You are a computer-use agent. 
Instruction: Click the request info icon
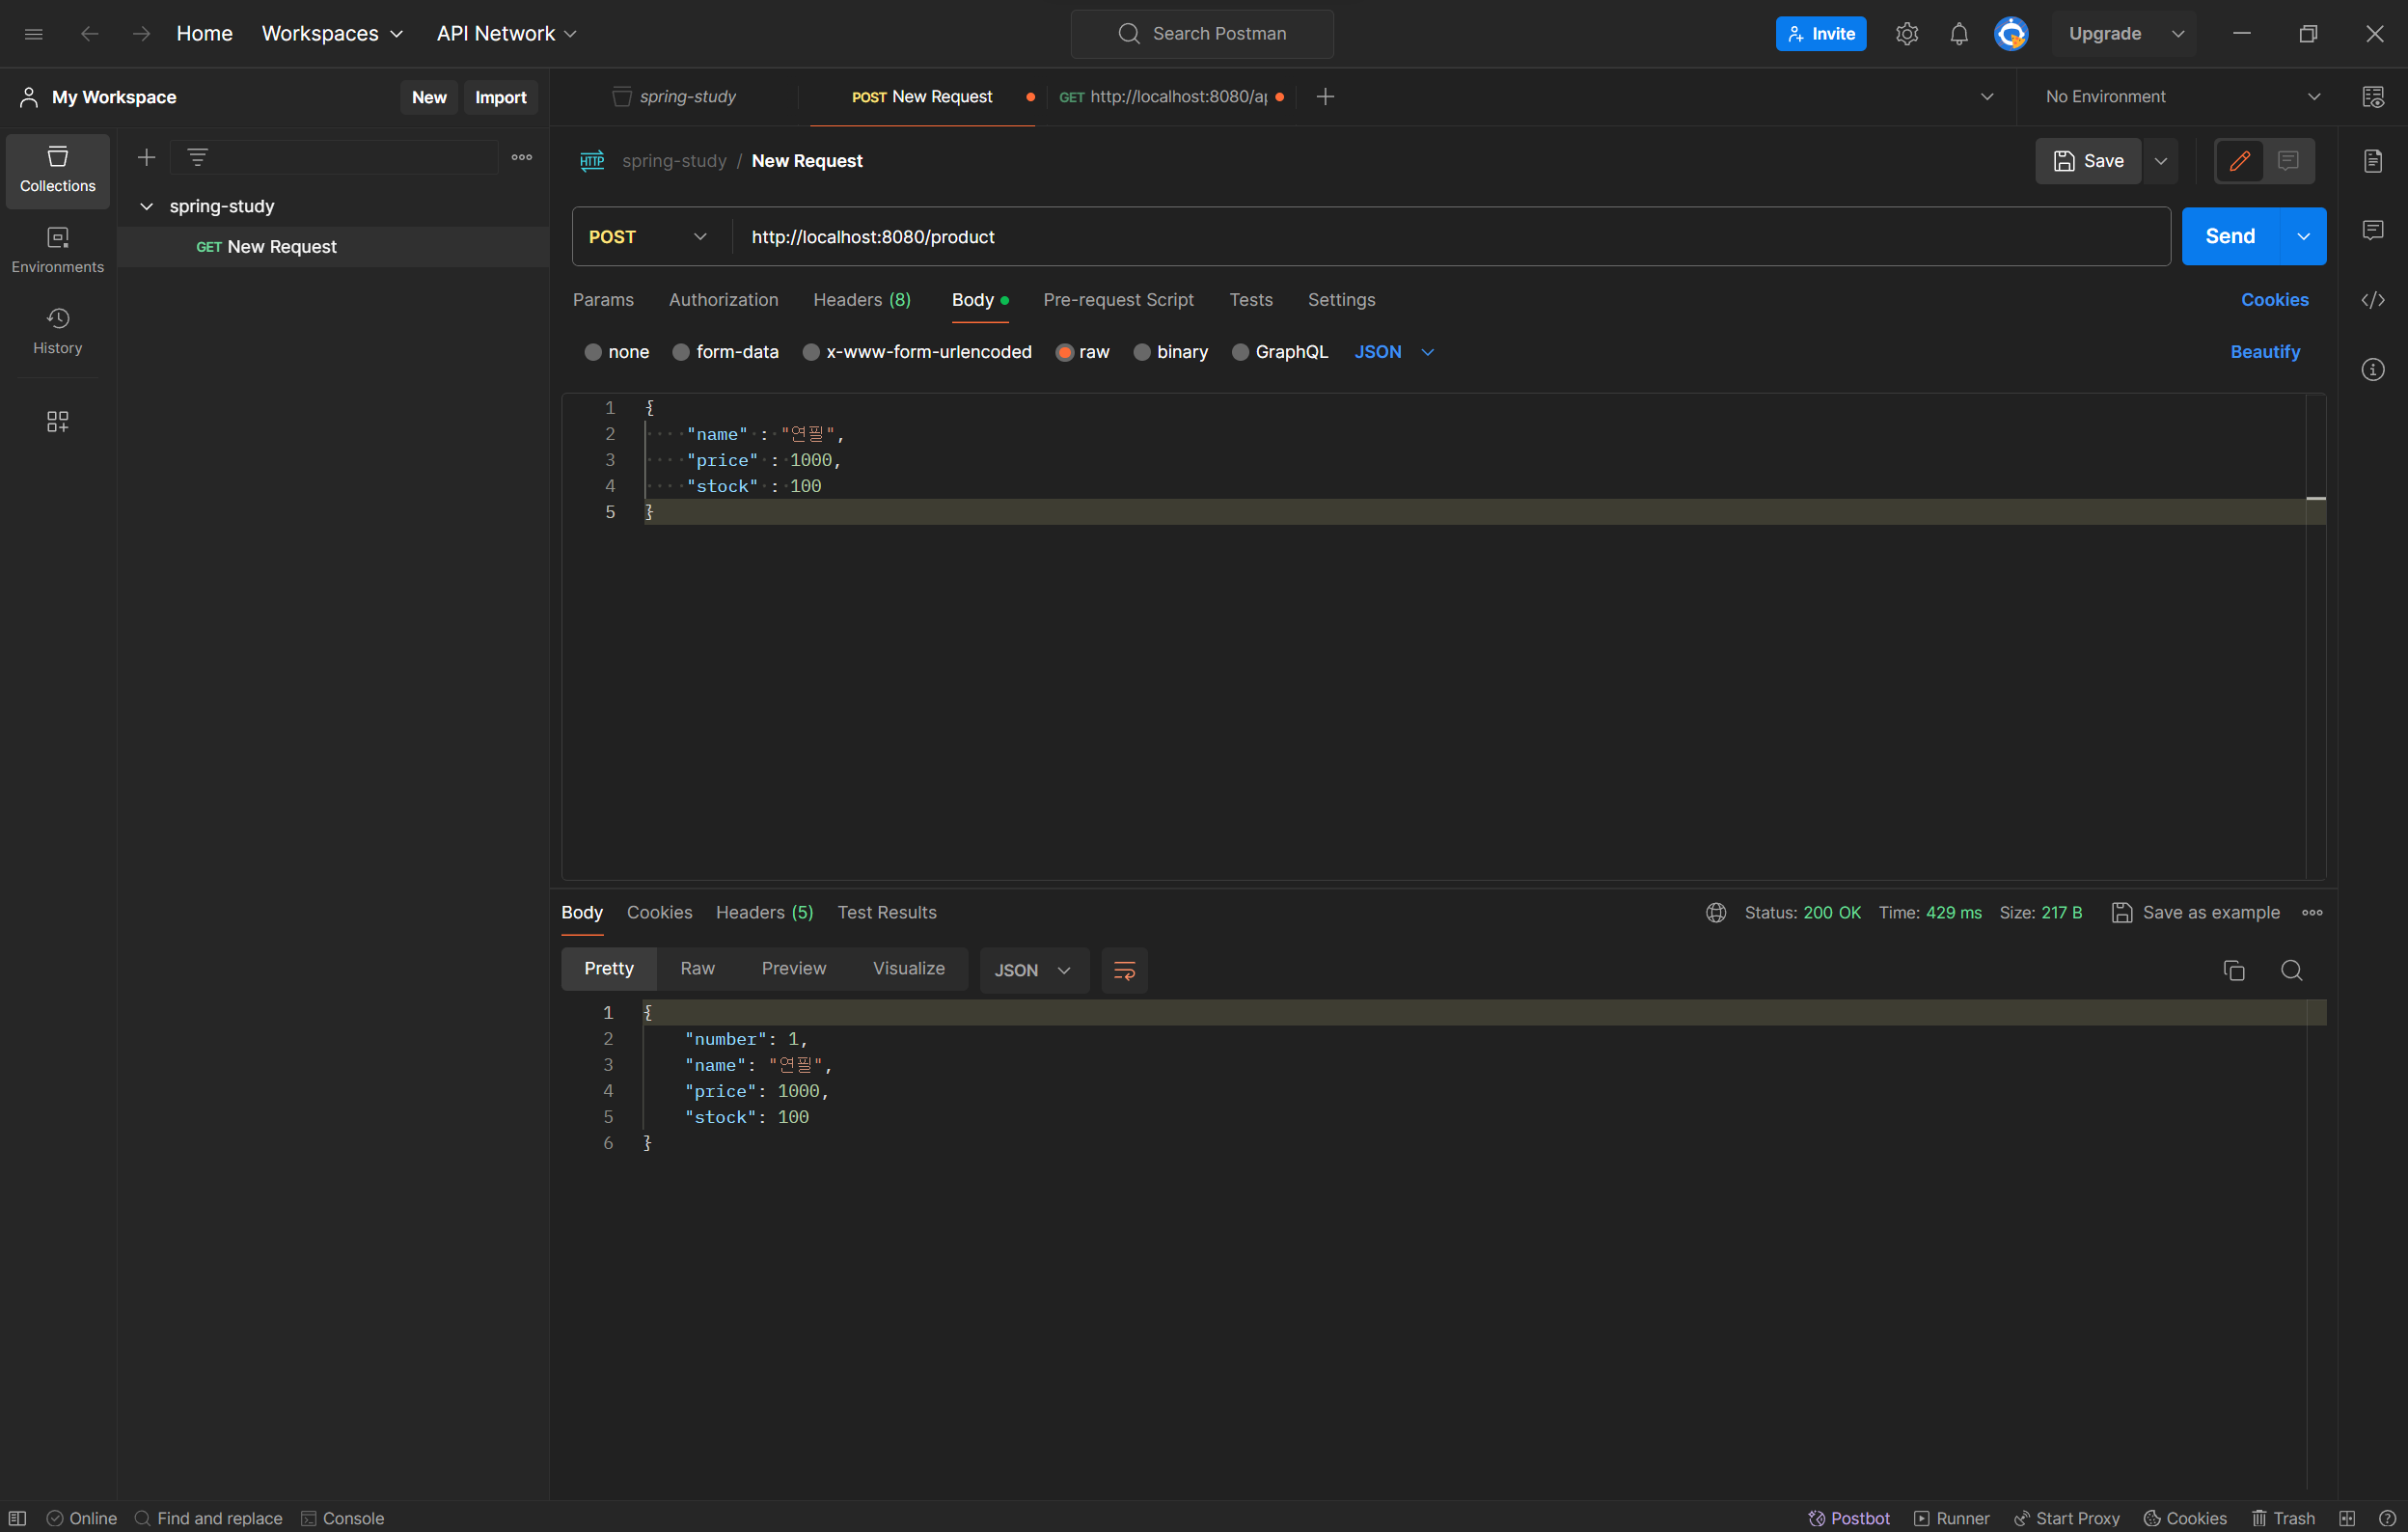(x=2372, y=370)
